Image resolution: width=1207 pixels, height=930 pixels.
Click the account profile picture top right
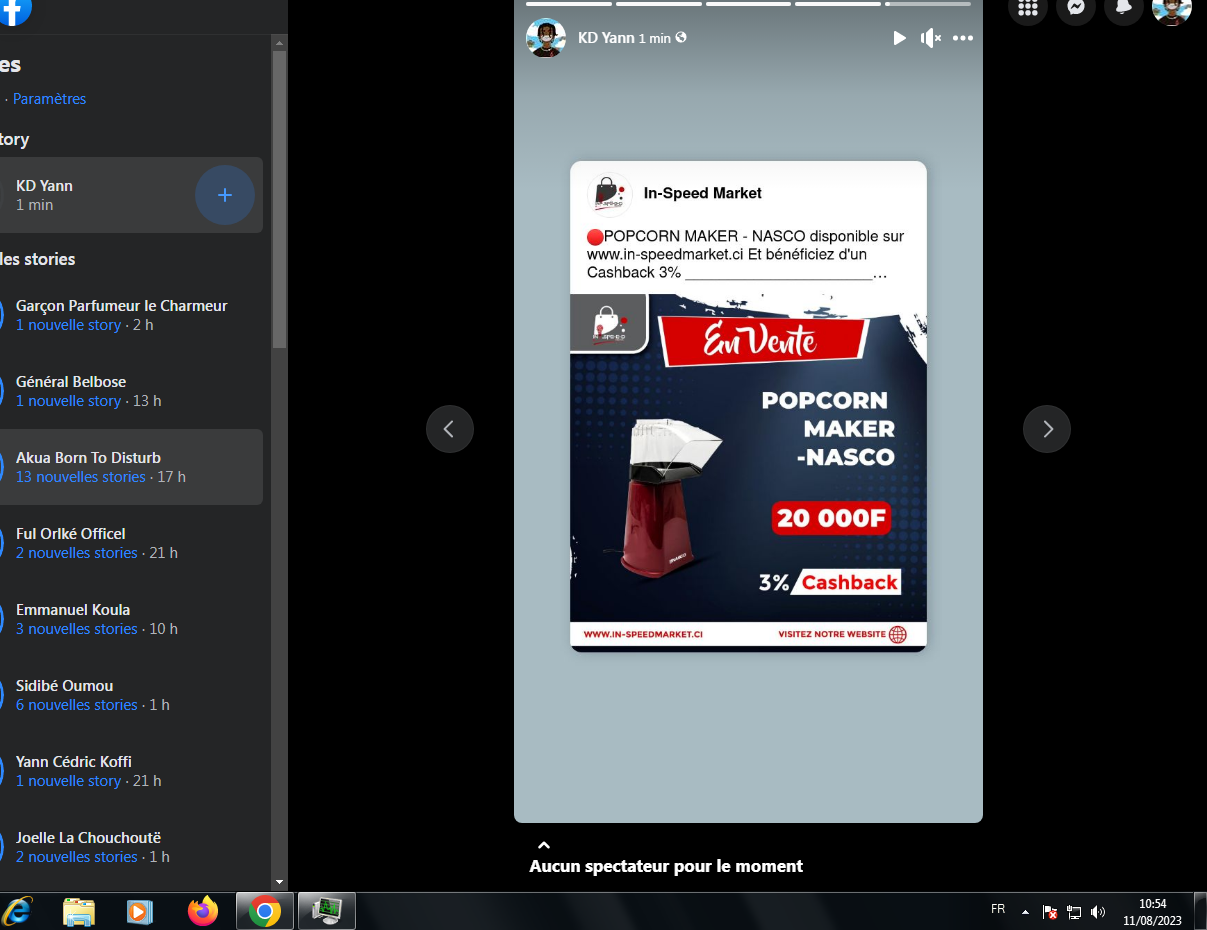coord(1171,9)
